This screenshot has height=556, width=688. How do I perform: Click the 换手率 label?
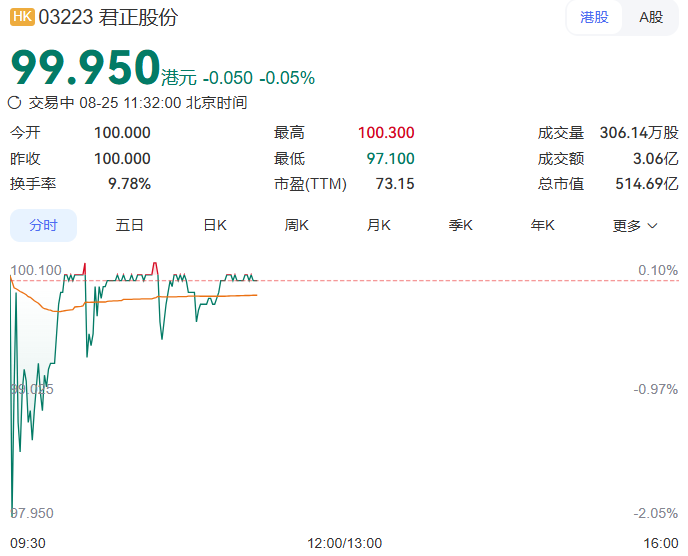coord(33,184)
